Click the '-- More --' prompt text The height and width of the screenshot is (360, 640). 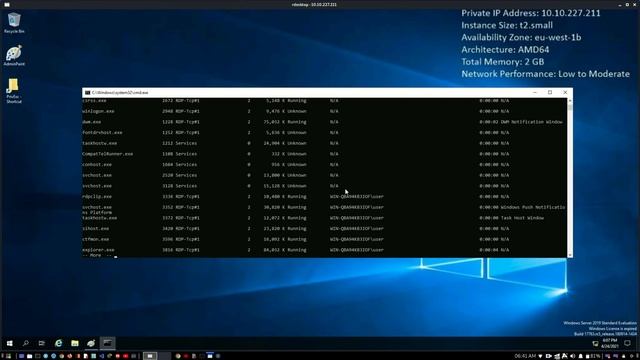tap(97, 255)
